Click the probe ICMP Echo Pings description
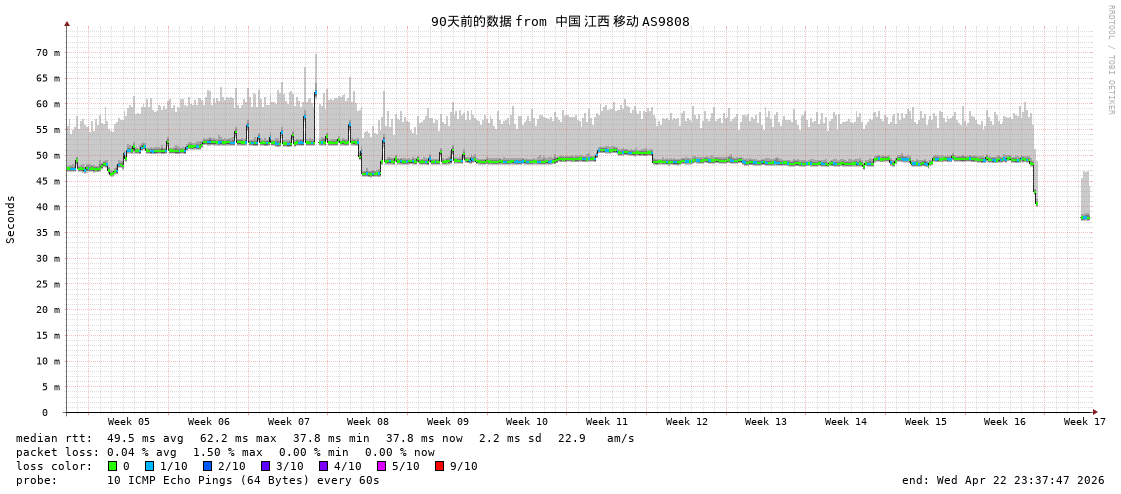This screenshot has width=1121, height=494. click(x=243, y=480)
